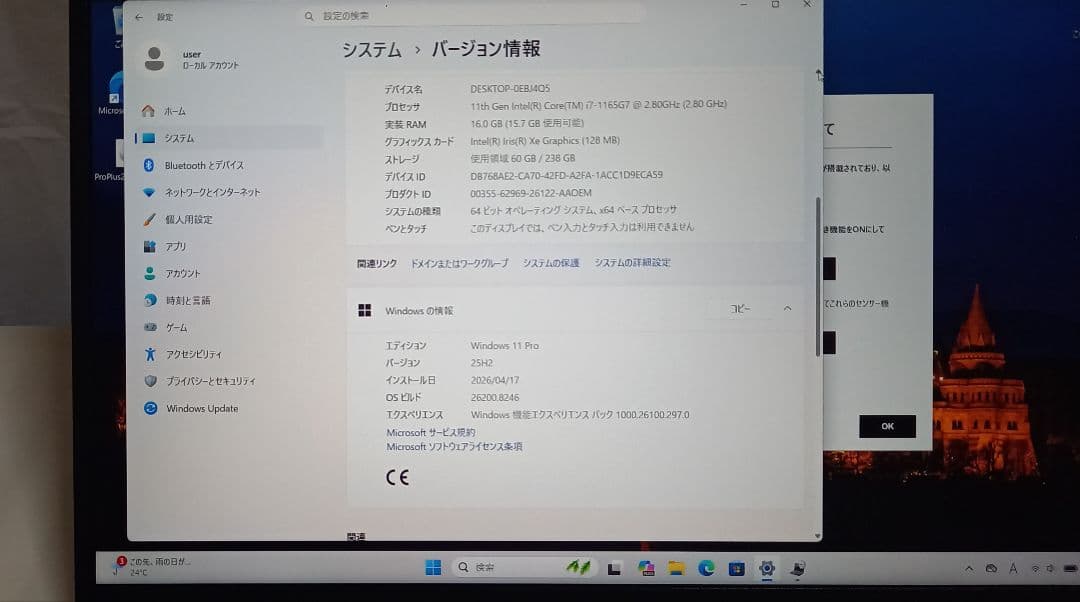Open Task View on the taskbar

tap(614, 568)
